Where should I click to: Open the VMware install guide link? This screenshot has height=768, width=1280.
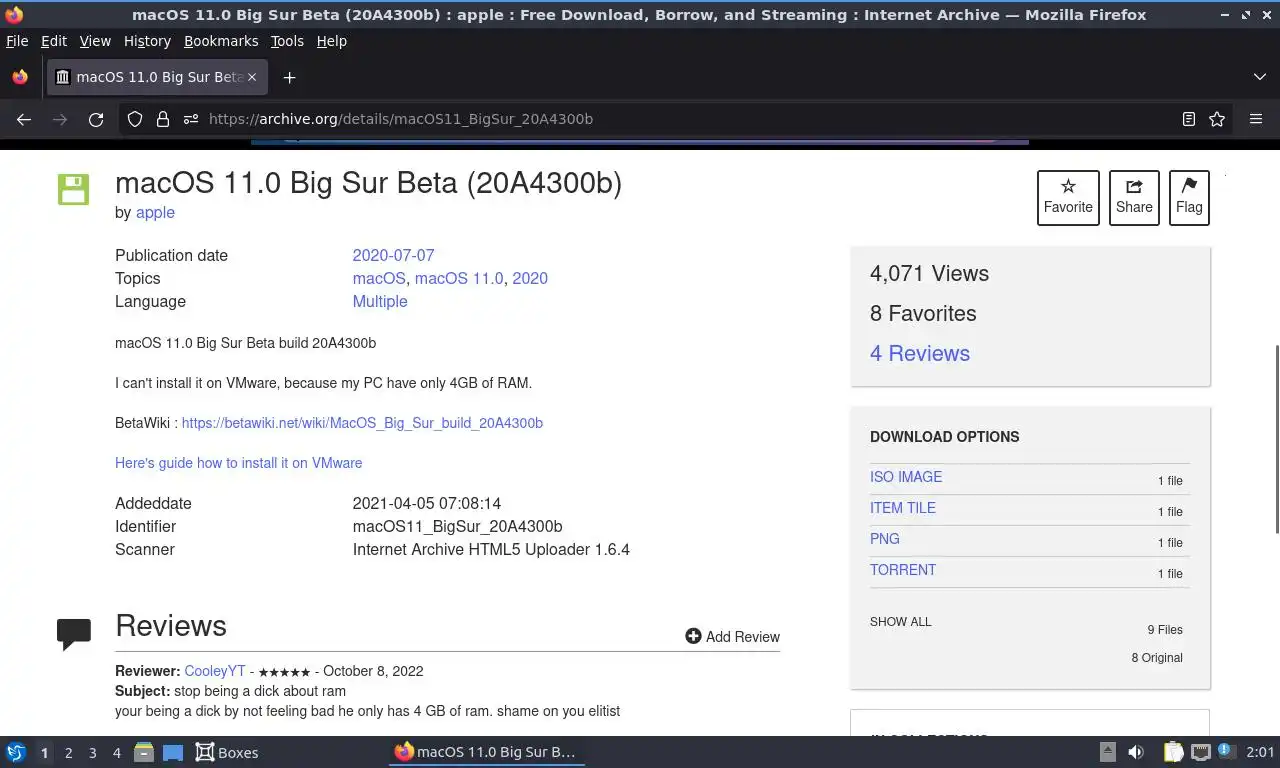tap(238, 463)
